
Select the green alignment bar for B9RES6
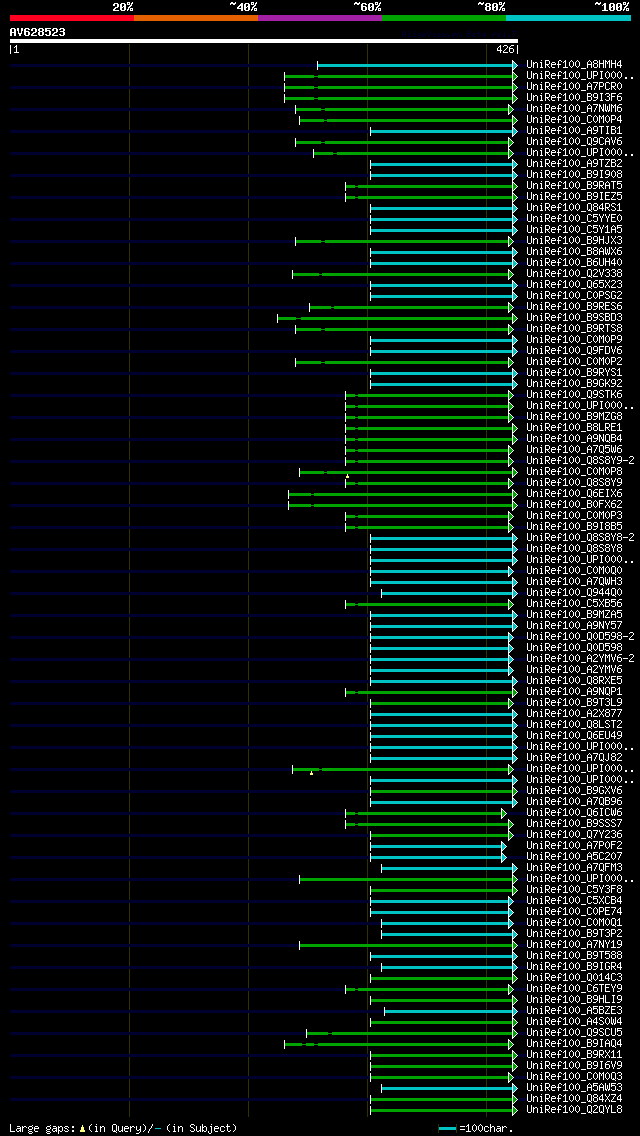point(411,307)
